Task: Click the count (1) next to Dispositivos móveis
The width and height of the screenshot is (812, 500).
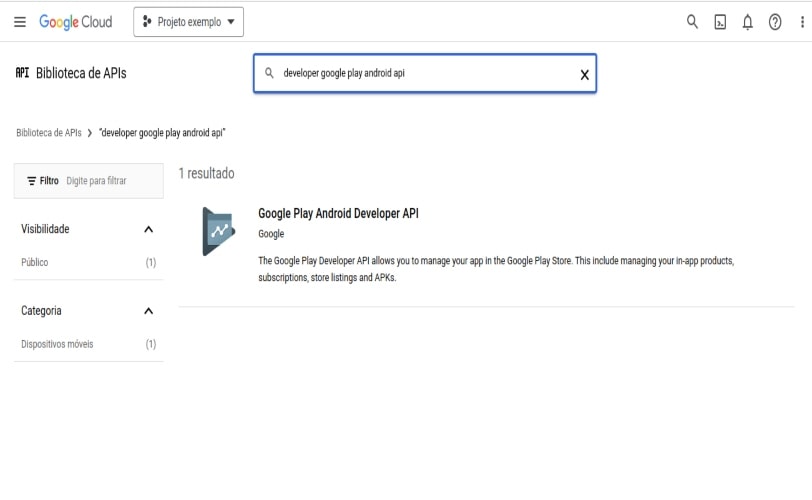Action: click(x=151, y=344)
